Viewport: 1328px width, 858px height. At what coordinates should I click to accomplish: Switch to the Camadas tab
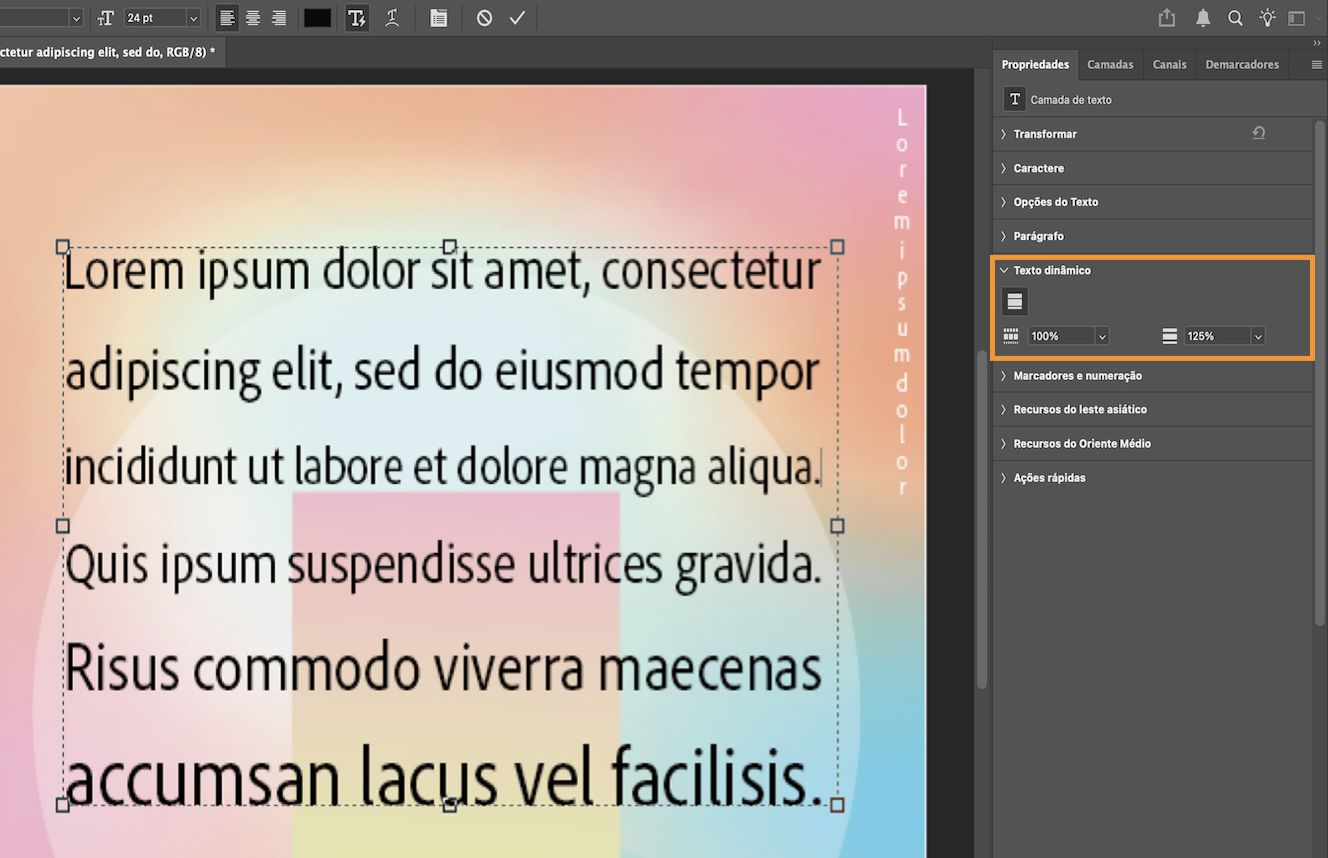pyautogui.click(x=1110, y=64)
